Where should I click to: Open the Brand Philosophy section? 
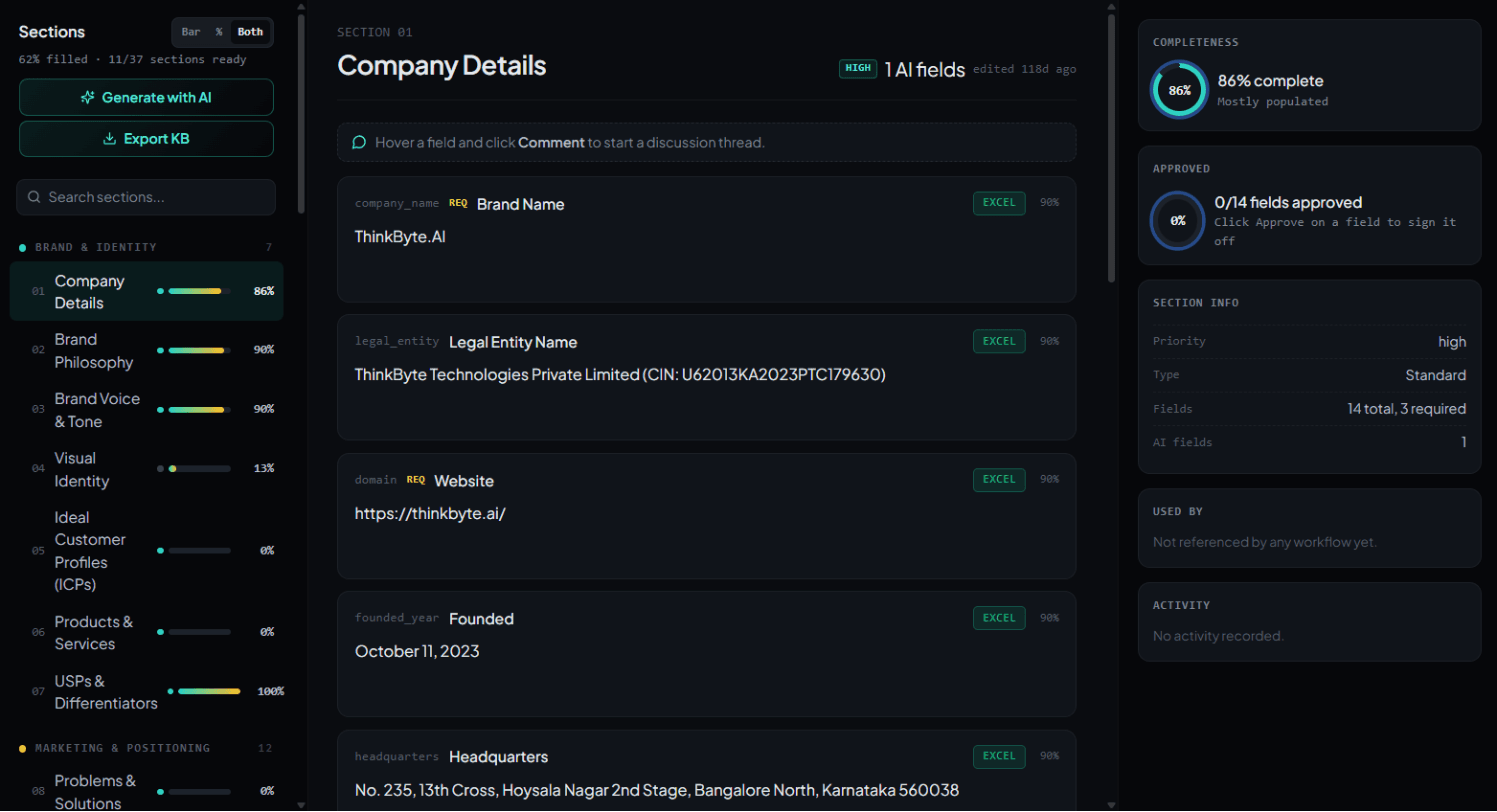(x=146, y=351)
